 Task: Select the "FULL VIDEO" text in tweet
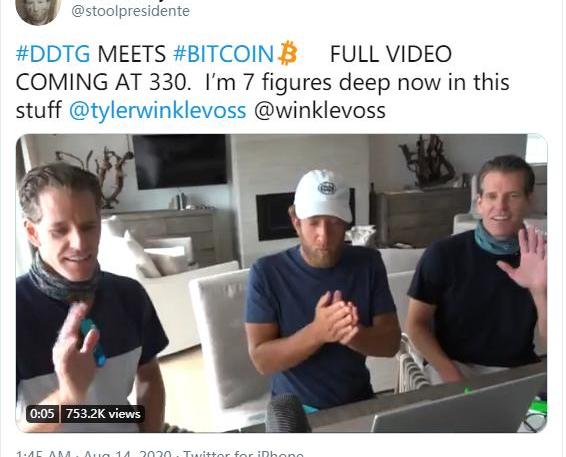391,54
